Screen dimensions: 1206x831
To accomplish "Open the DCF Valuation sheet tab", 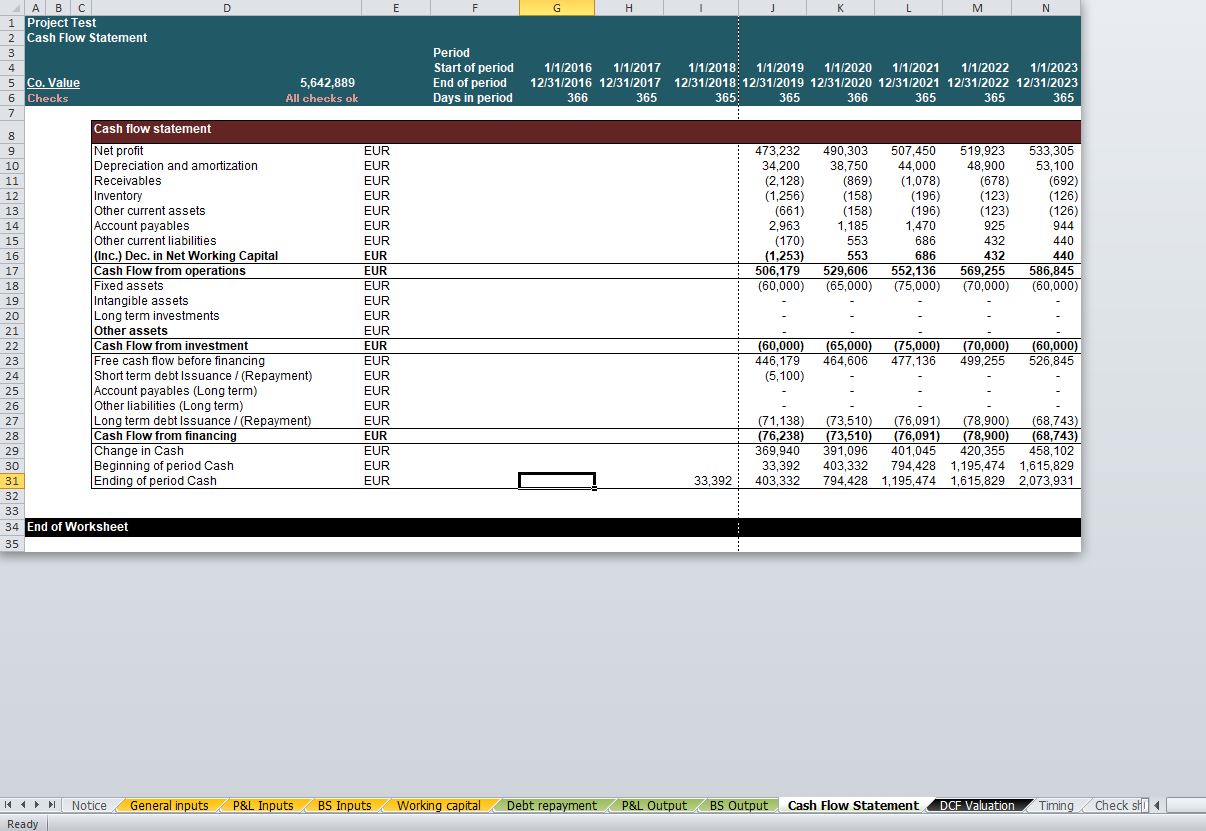I will pos(977,805).
